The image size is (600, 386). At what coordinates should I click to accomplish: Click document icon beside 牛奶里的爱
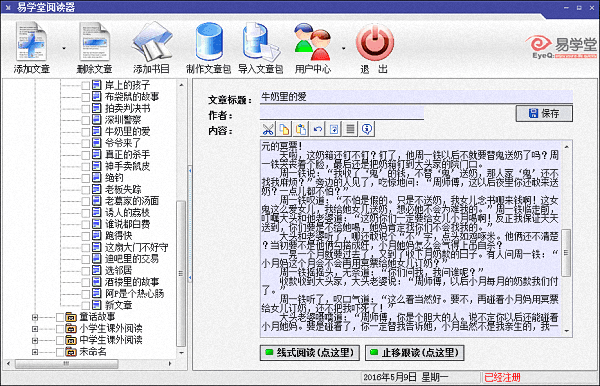96,131
